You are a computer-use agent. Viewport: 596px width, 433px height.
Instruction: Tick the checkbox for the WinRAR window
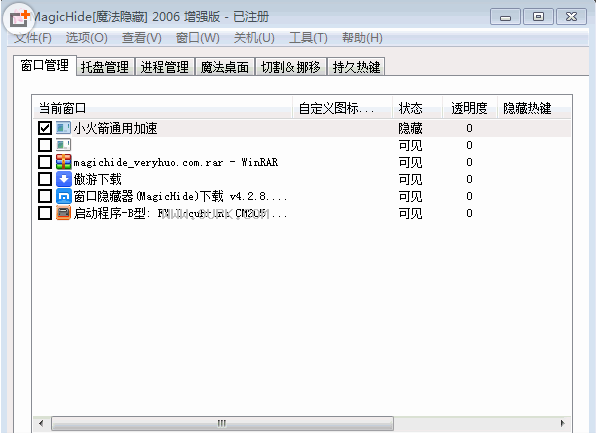(x=45, y=162)
